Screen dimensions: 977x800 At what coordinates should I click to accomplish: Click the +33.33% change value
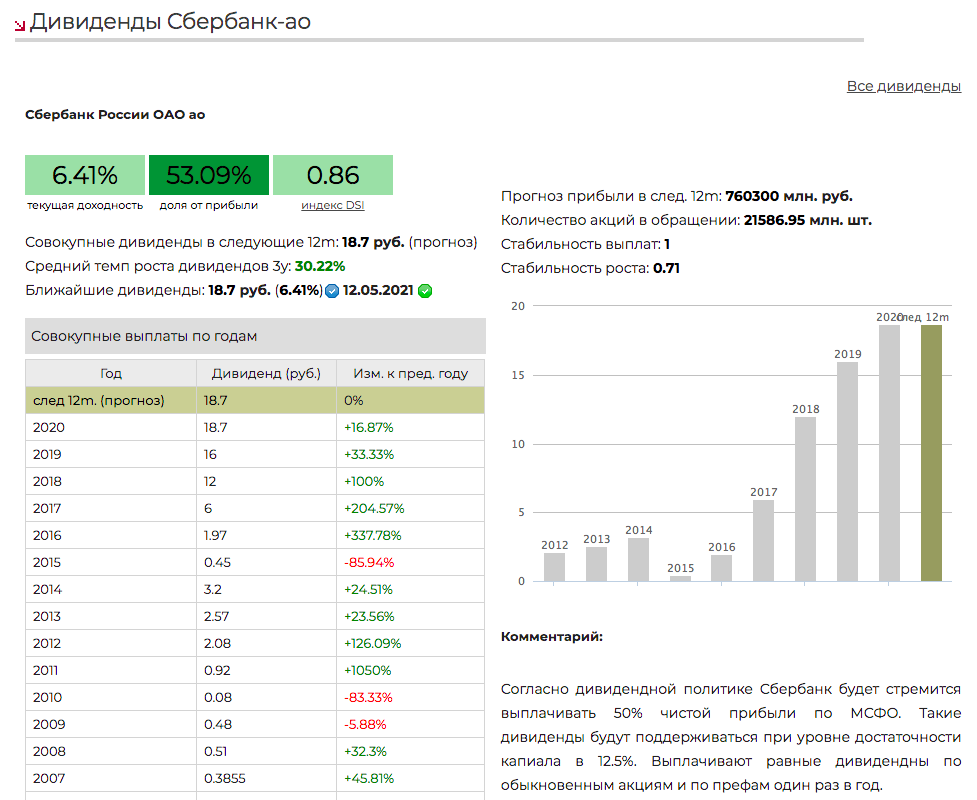point(369,454)
